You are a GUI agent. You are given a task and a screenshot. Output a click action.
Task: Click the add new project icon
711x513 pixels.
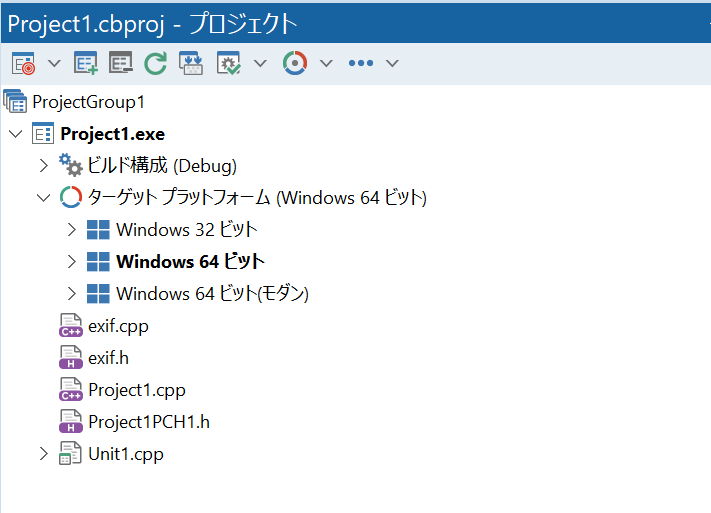click(87, 63)
